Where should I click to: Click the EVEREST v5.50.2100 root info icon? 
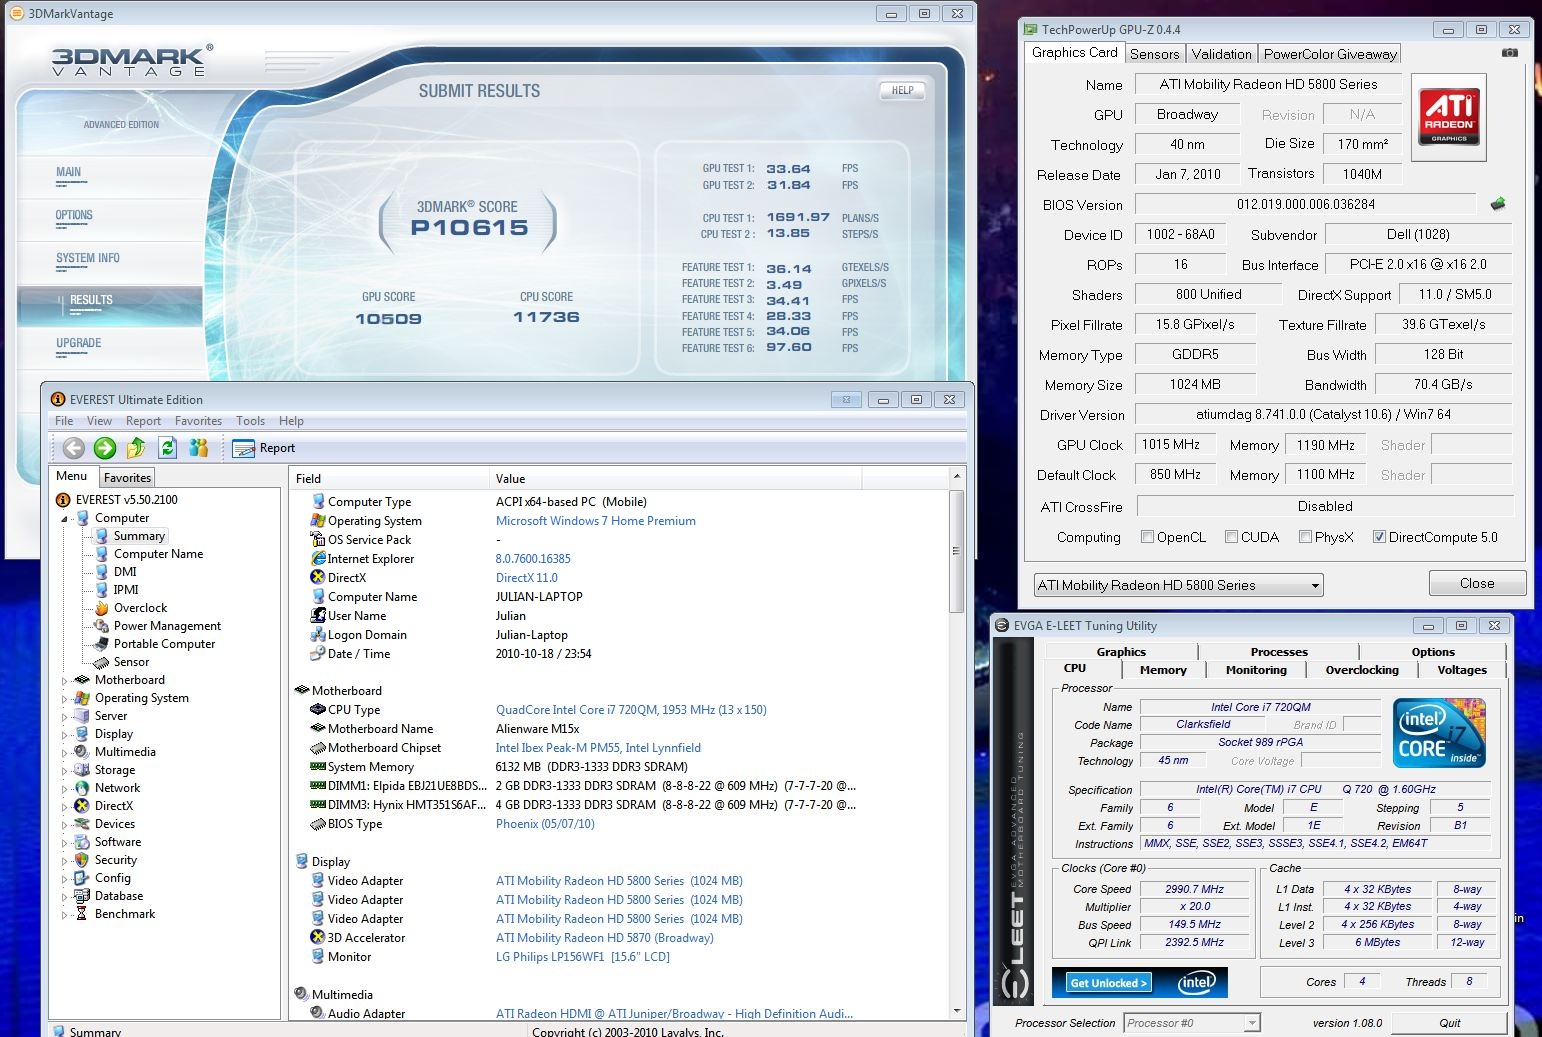click(63, 500)
